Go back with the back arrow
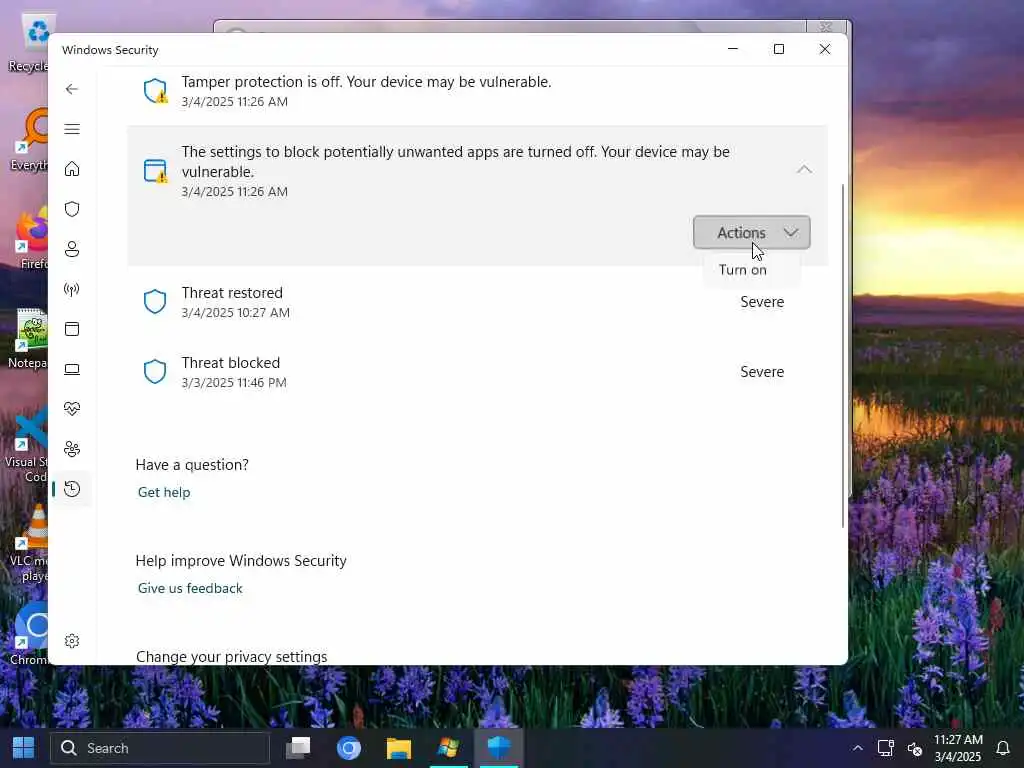 (72, 89)
